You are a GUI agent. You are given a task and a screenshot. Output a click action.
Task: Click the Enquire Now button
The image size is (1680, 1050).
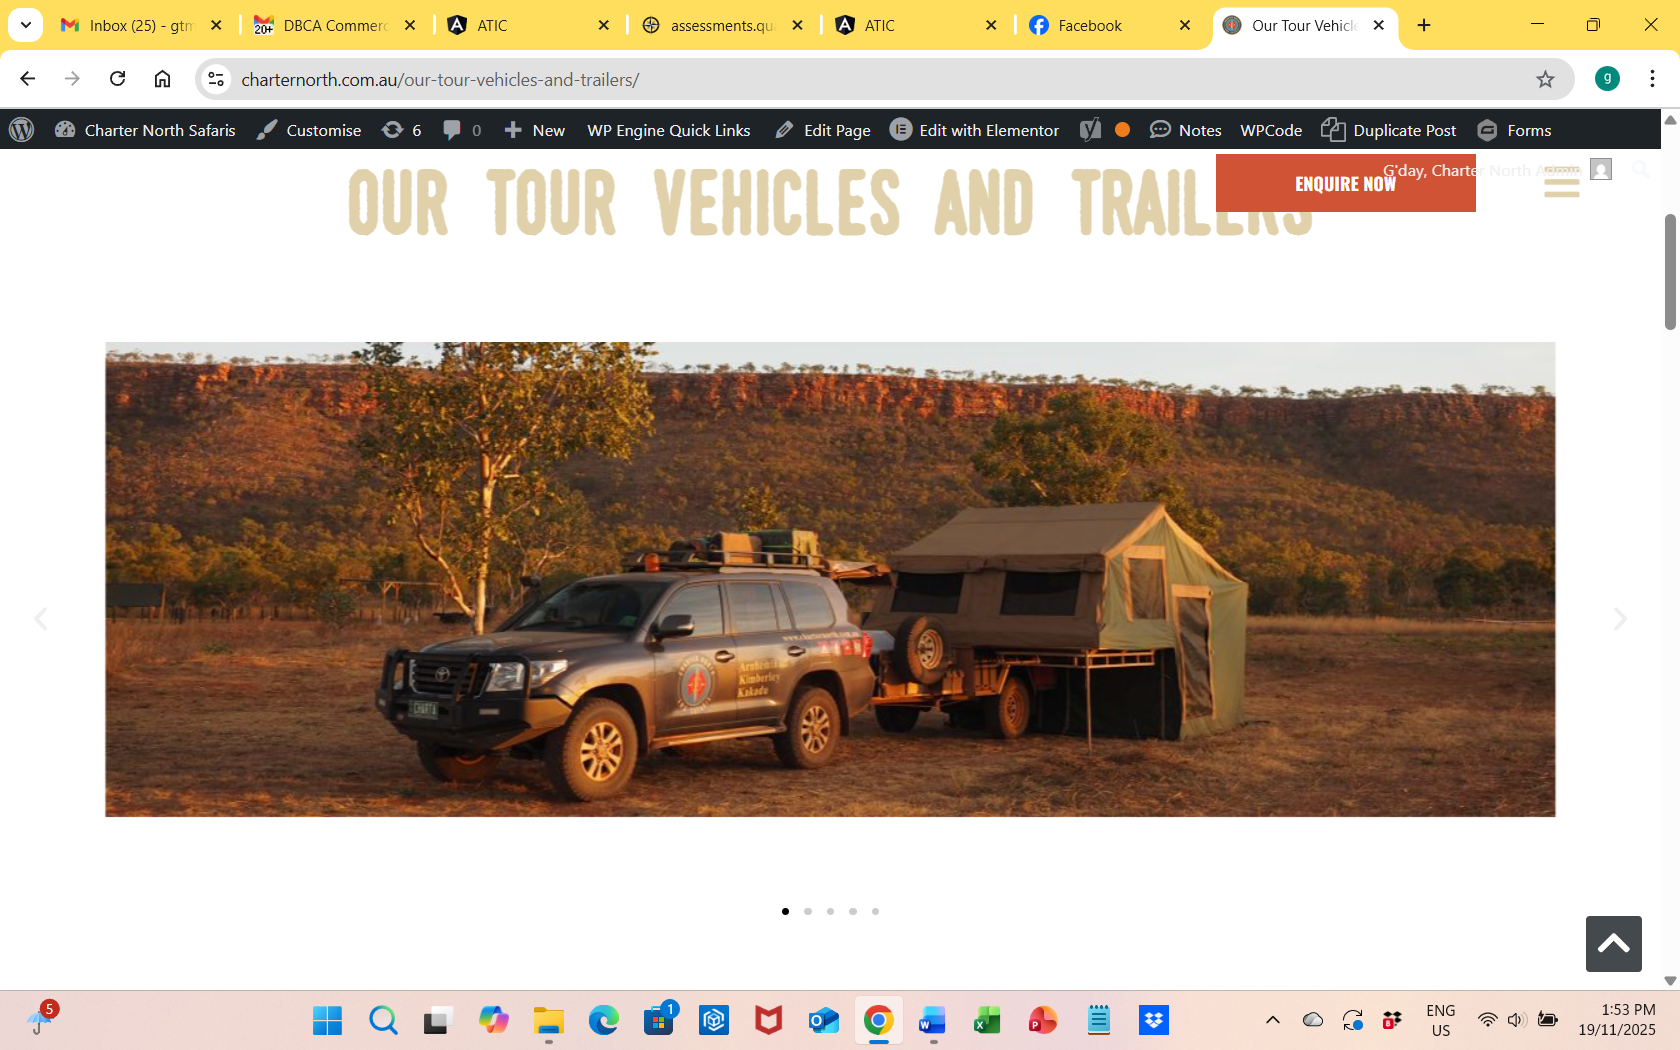click(1345, 184)
